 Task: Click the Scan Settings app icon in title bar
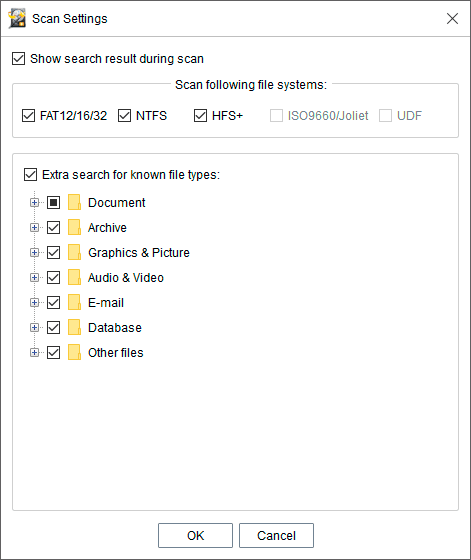(17, 19)
